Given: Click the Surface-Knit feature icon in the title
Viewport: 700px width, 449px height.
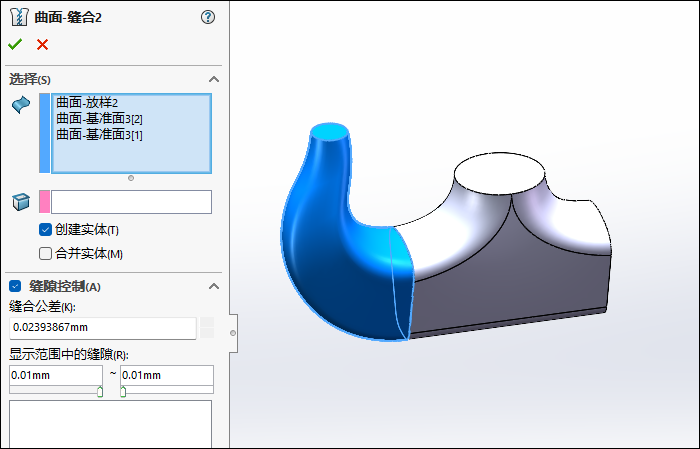Looking at the screenshot, I should click(x=19, y=17).
